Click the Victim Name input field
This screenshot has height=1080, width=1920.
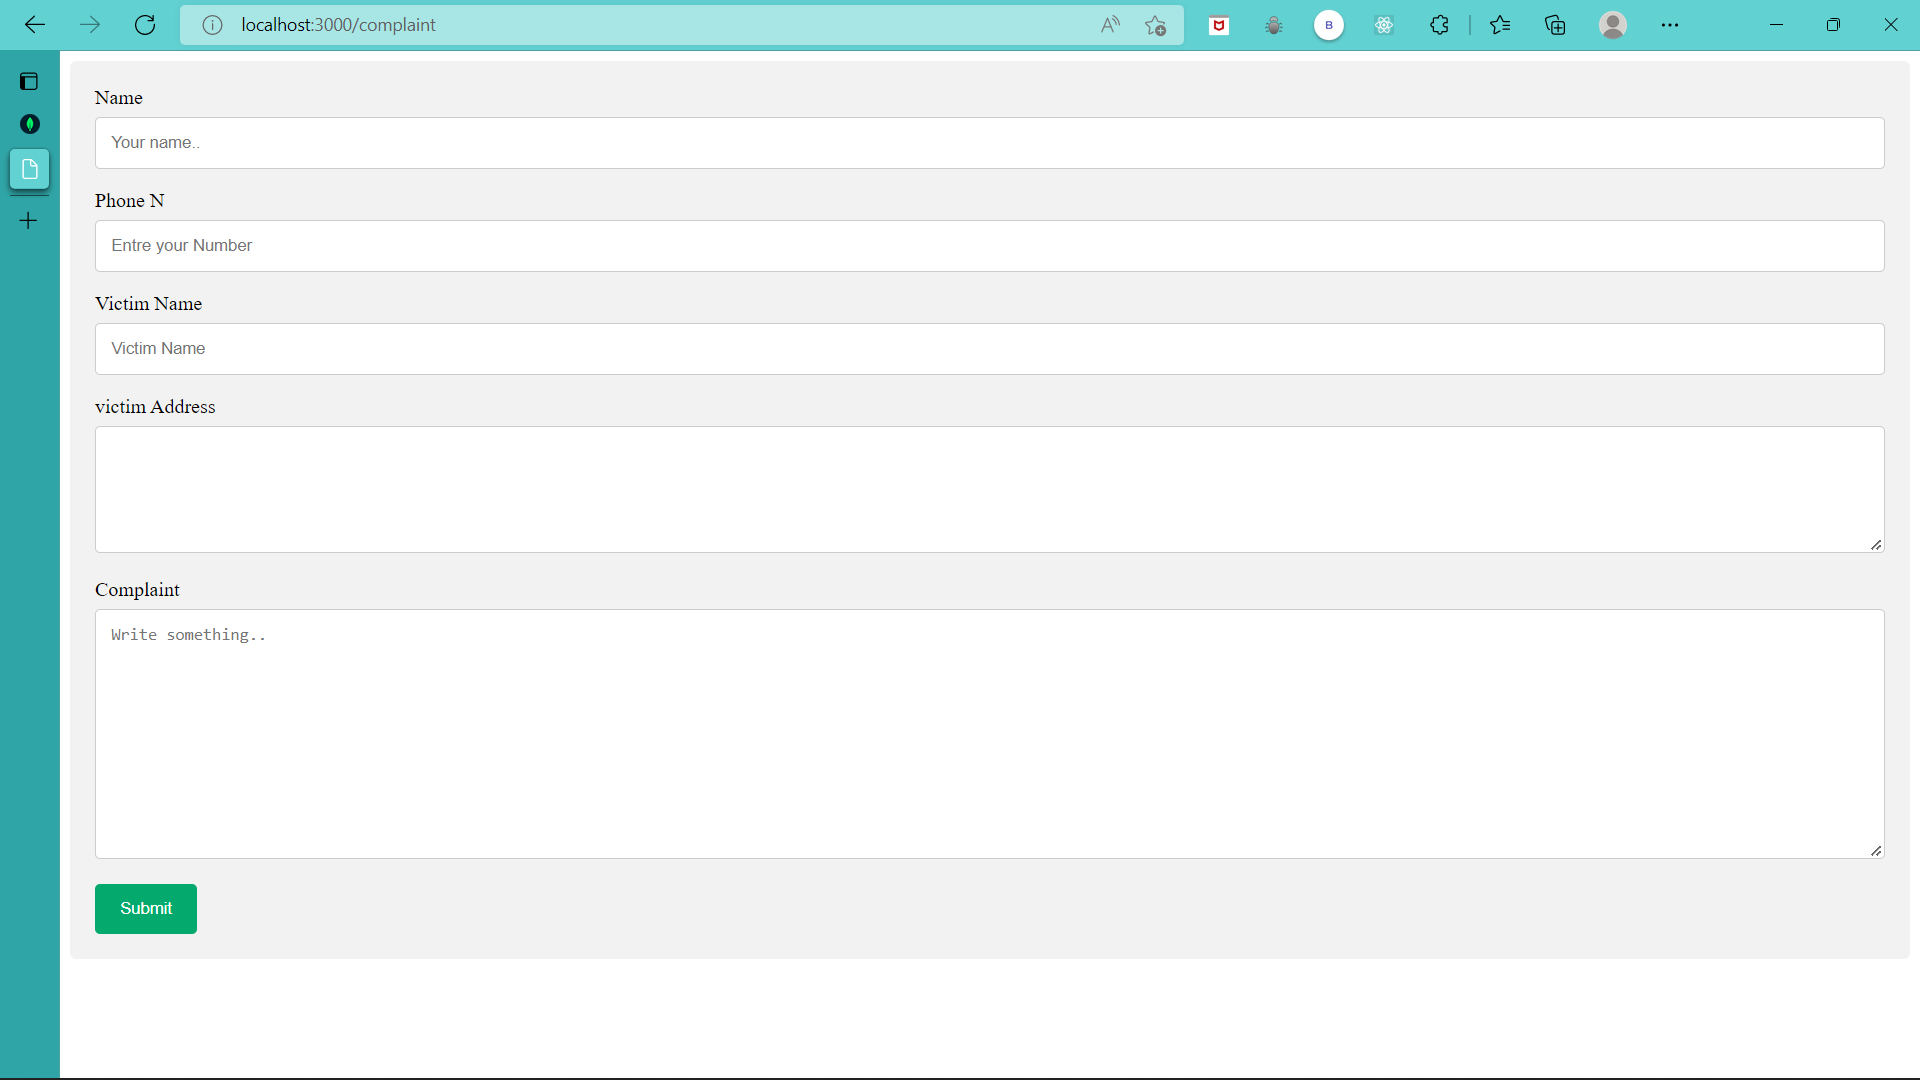pyautogui.click(x=989, y=349)
